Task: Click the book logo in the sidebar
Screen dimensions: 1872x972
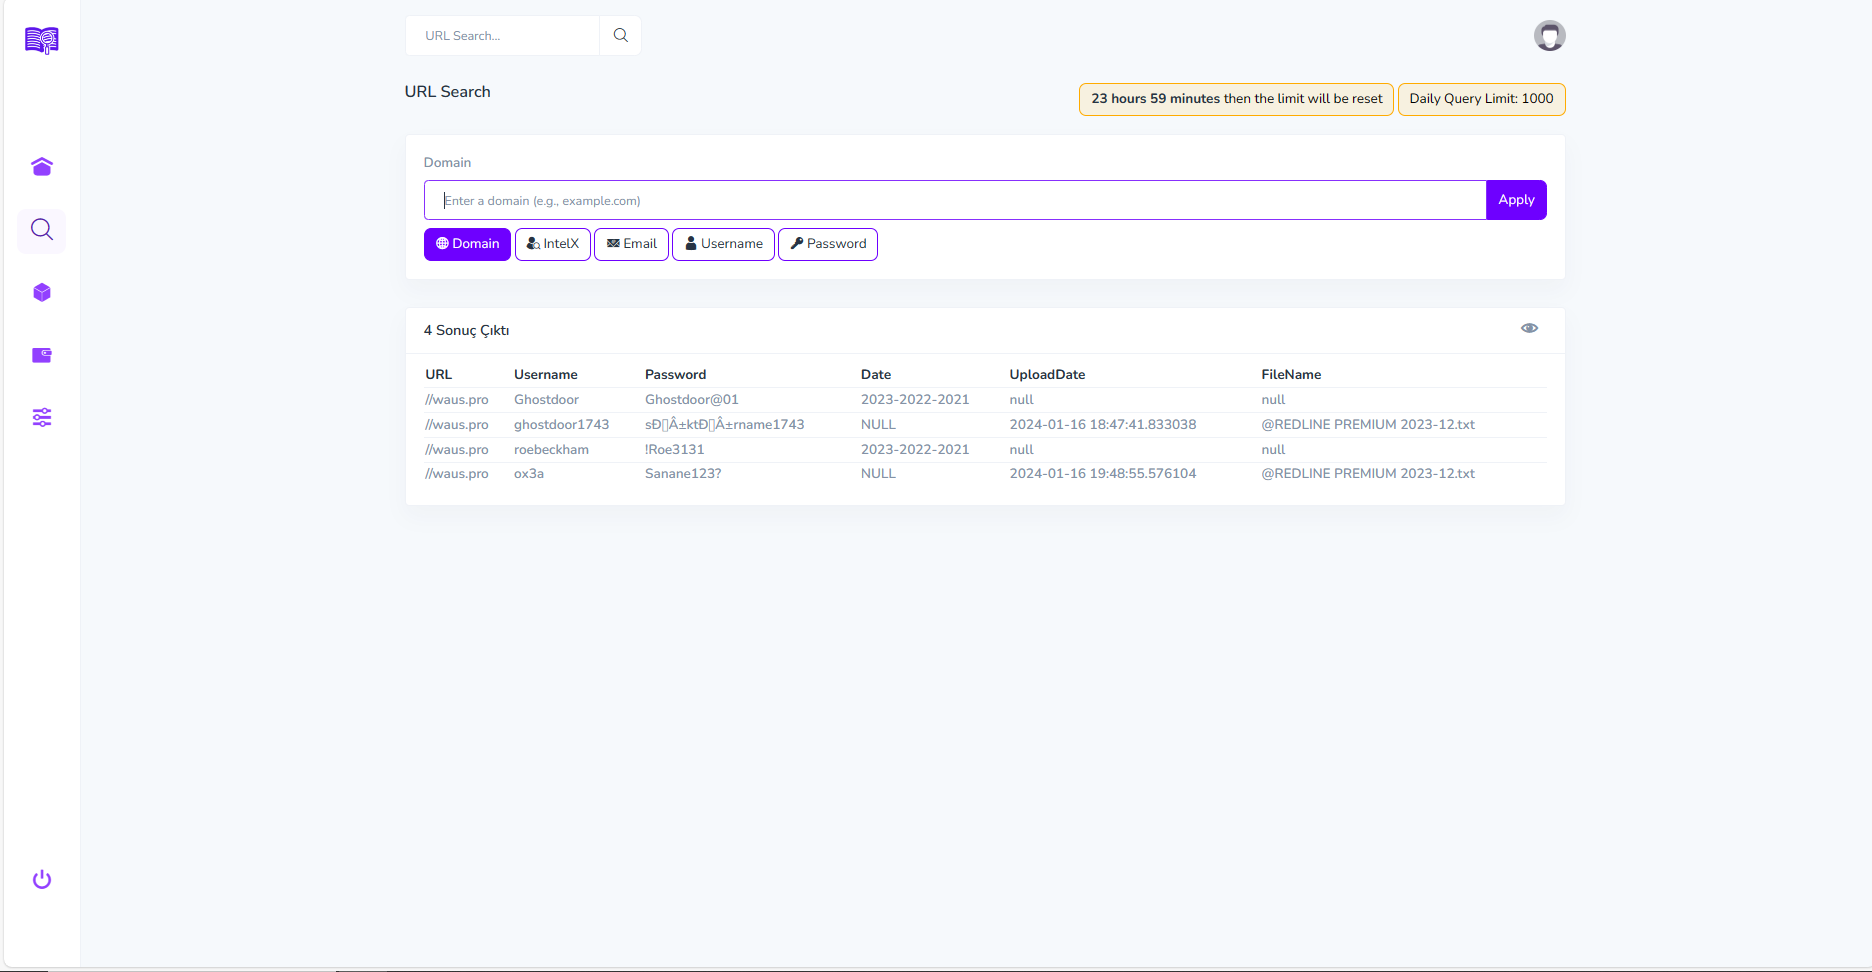Action: coord(42,40)
